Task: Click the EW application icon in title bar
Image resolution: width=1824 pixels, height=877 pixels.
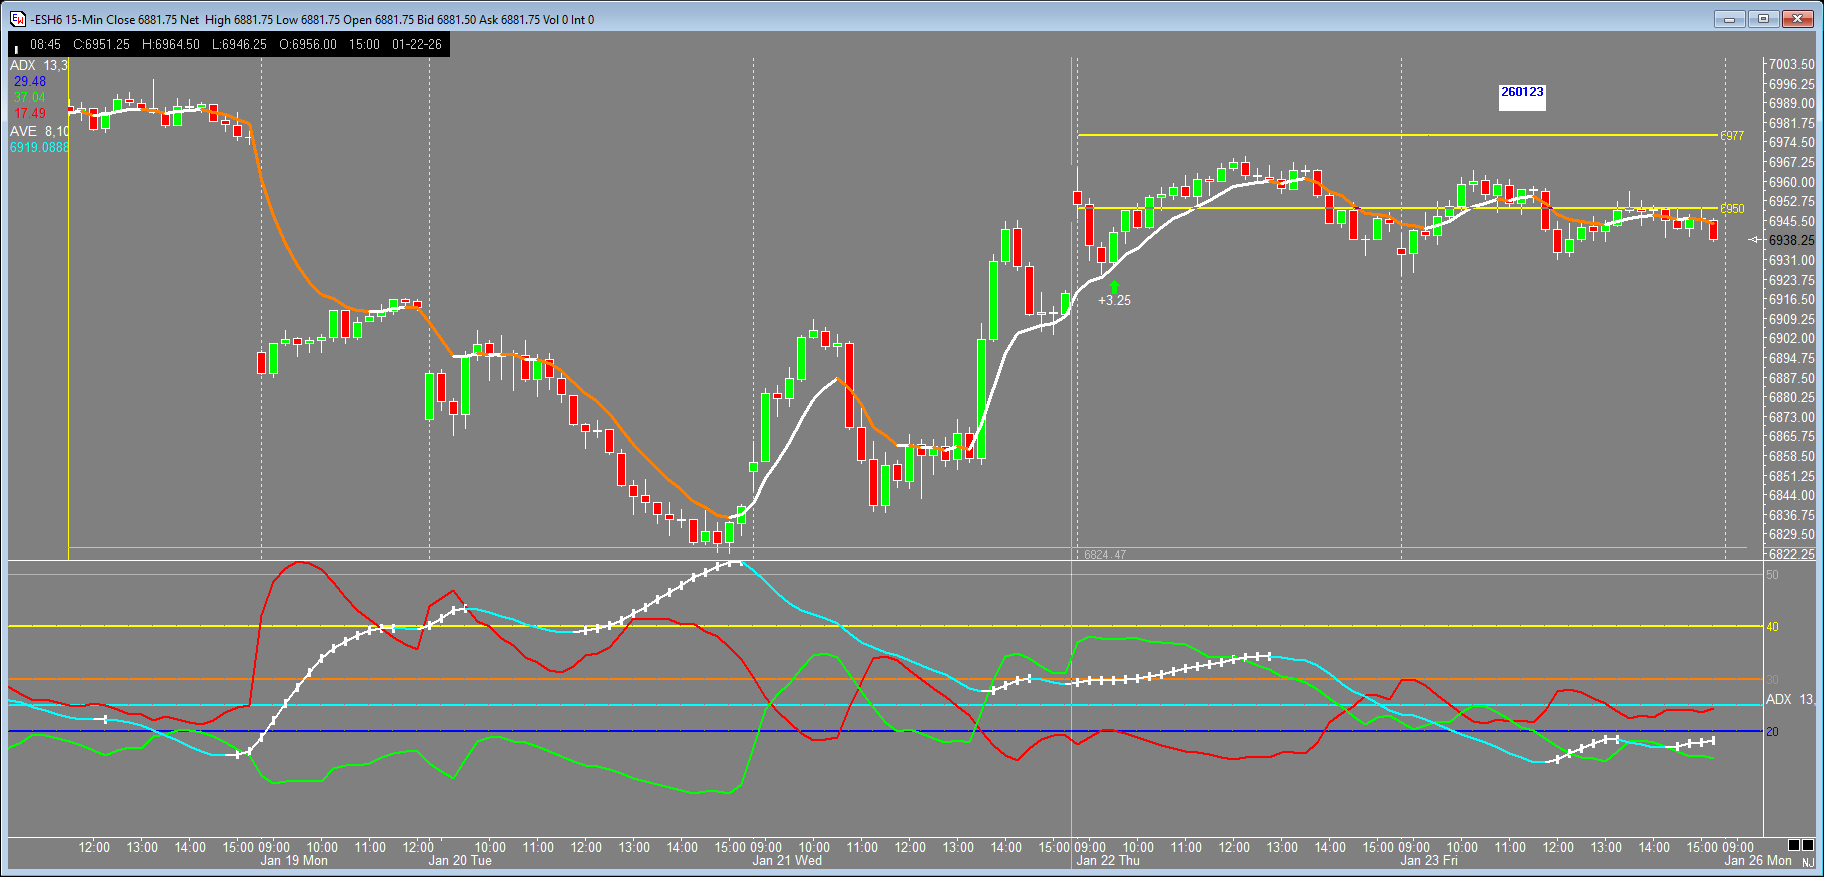Action: click(17, 19)
